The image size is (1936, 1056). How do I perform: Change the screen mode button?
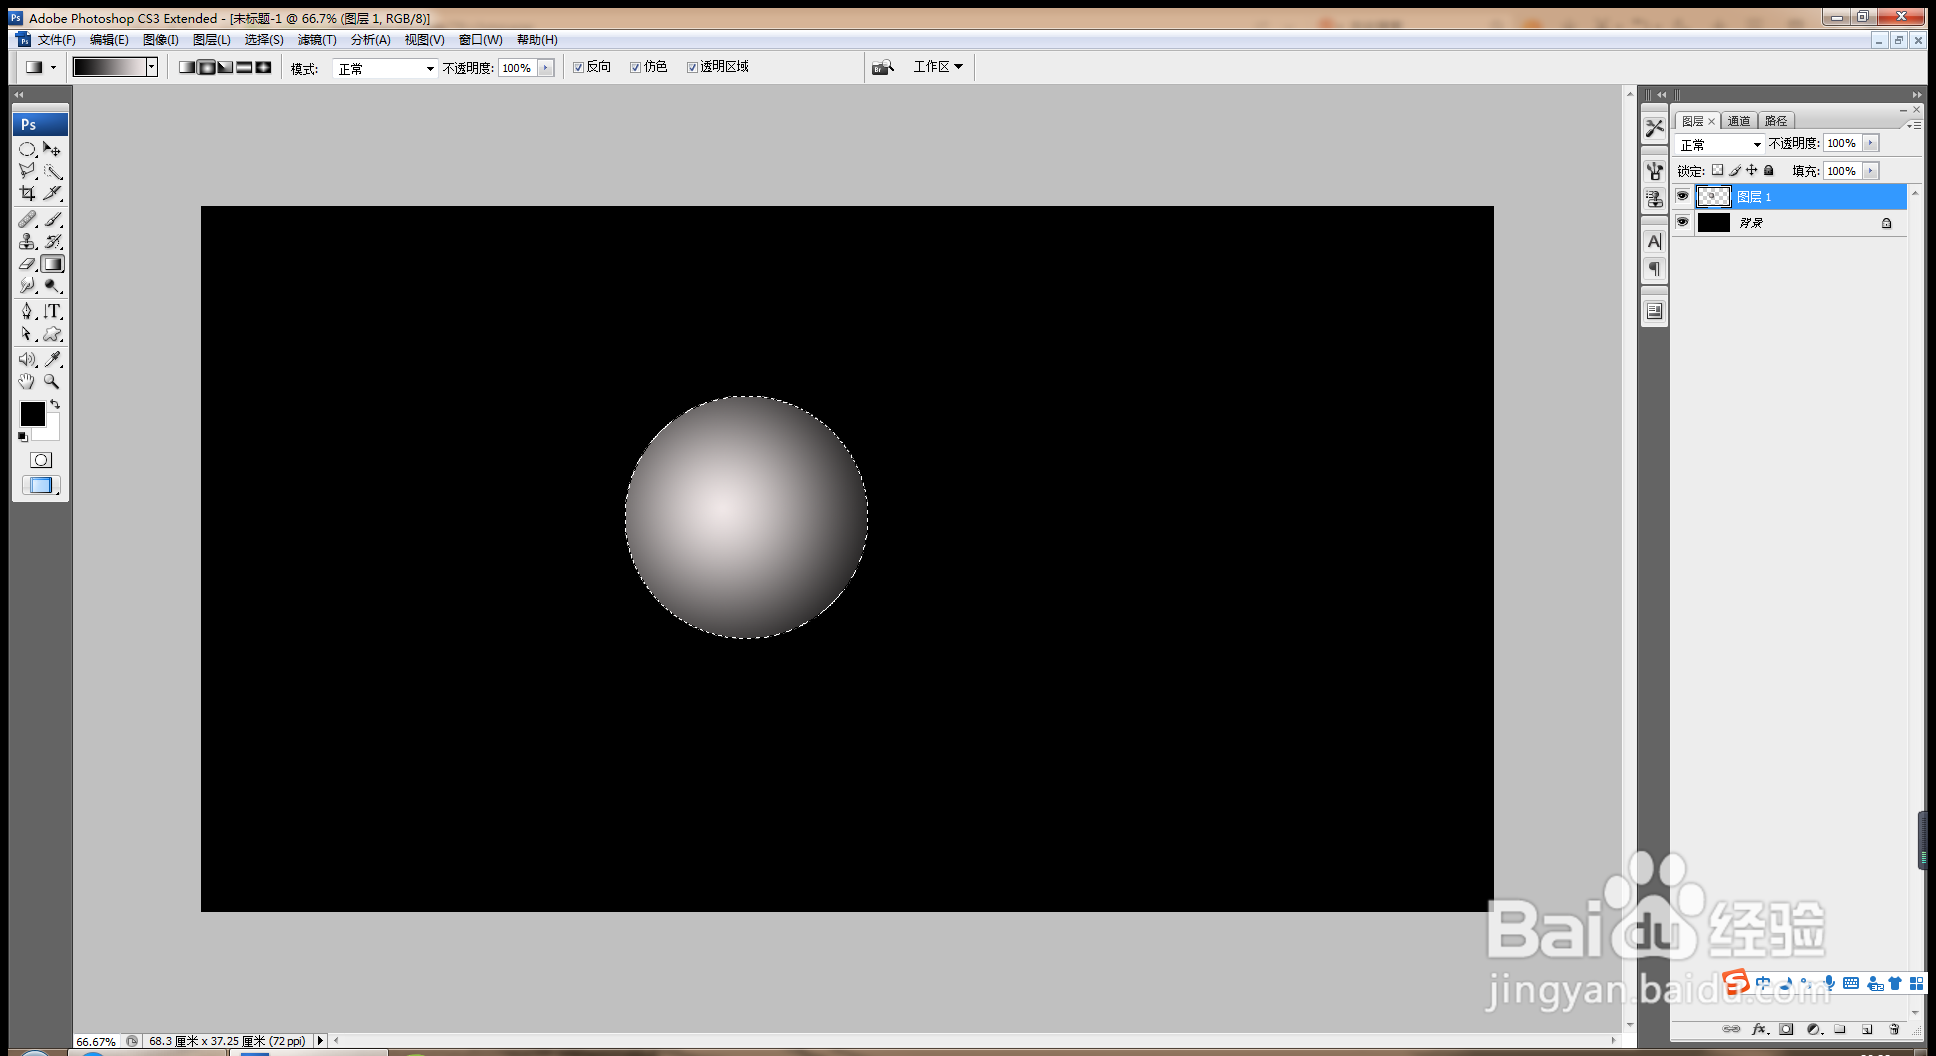[x=41, y=485]
